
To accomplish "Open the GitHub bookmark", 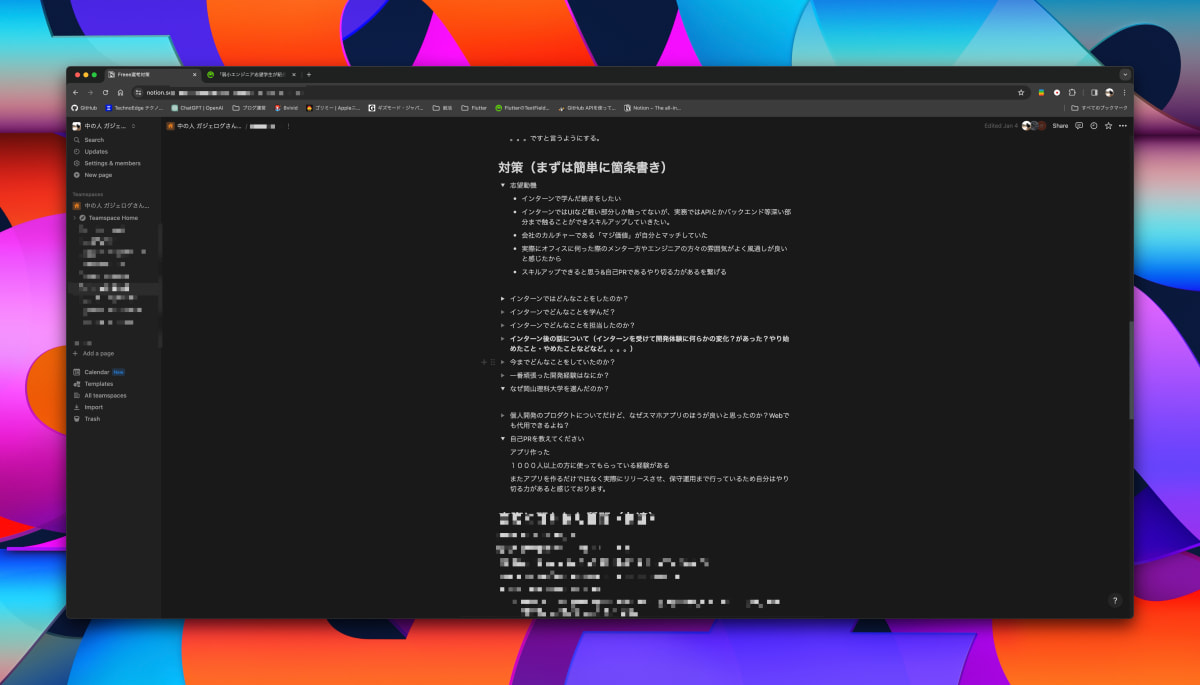I will 84,107.
